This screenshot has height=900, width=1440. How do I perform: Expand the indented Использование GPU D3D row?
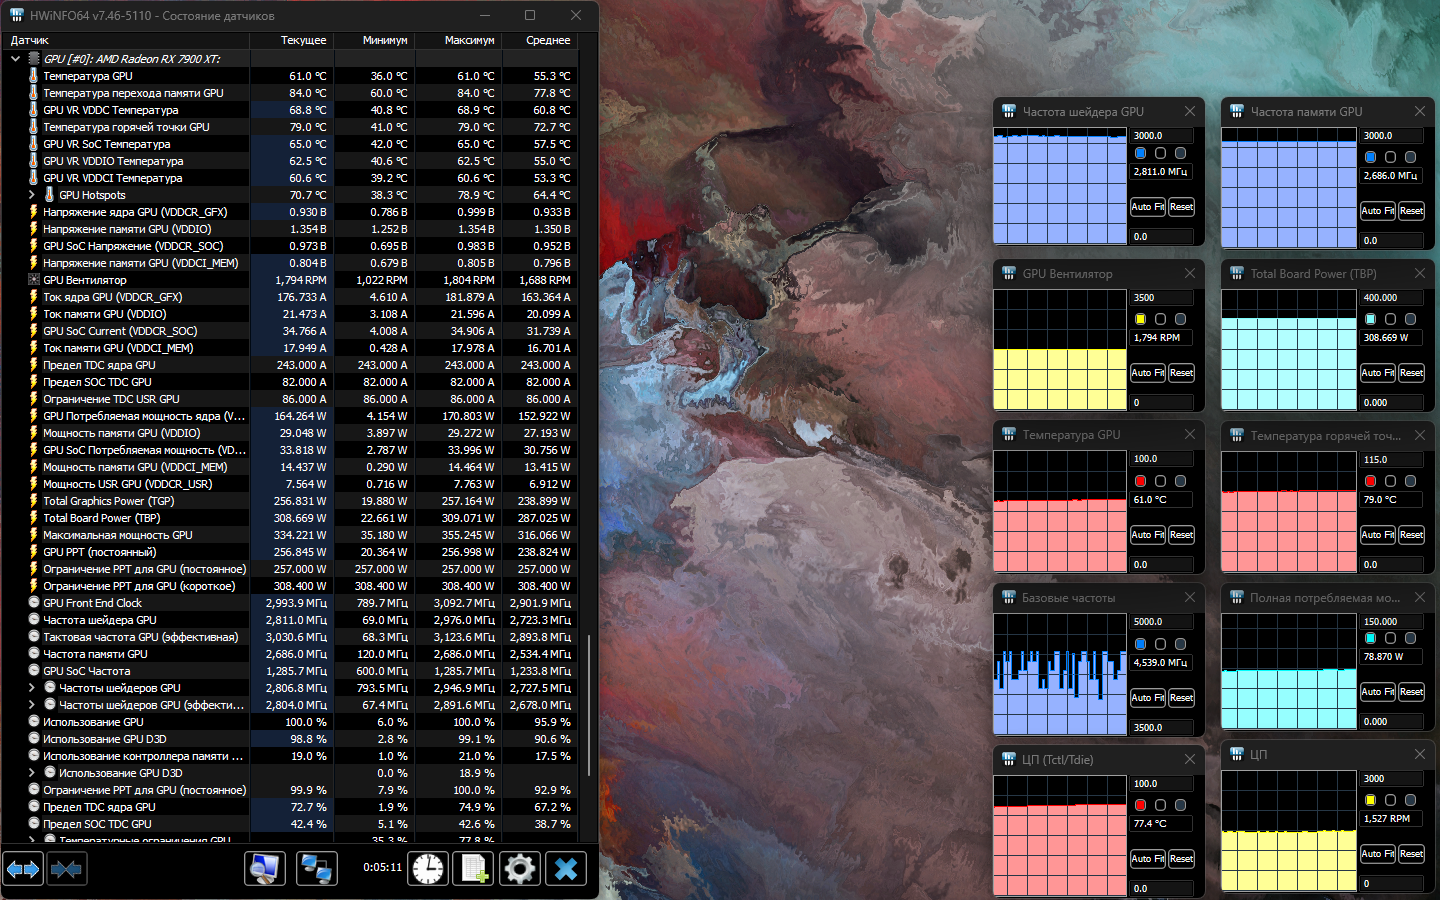pos(32,773)
